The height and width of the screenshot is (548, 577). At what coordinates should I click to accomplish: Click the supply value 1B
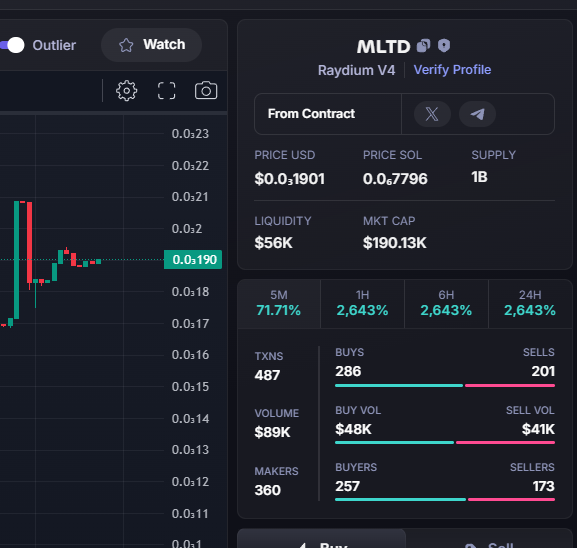pos(479,177)
